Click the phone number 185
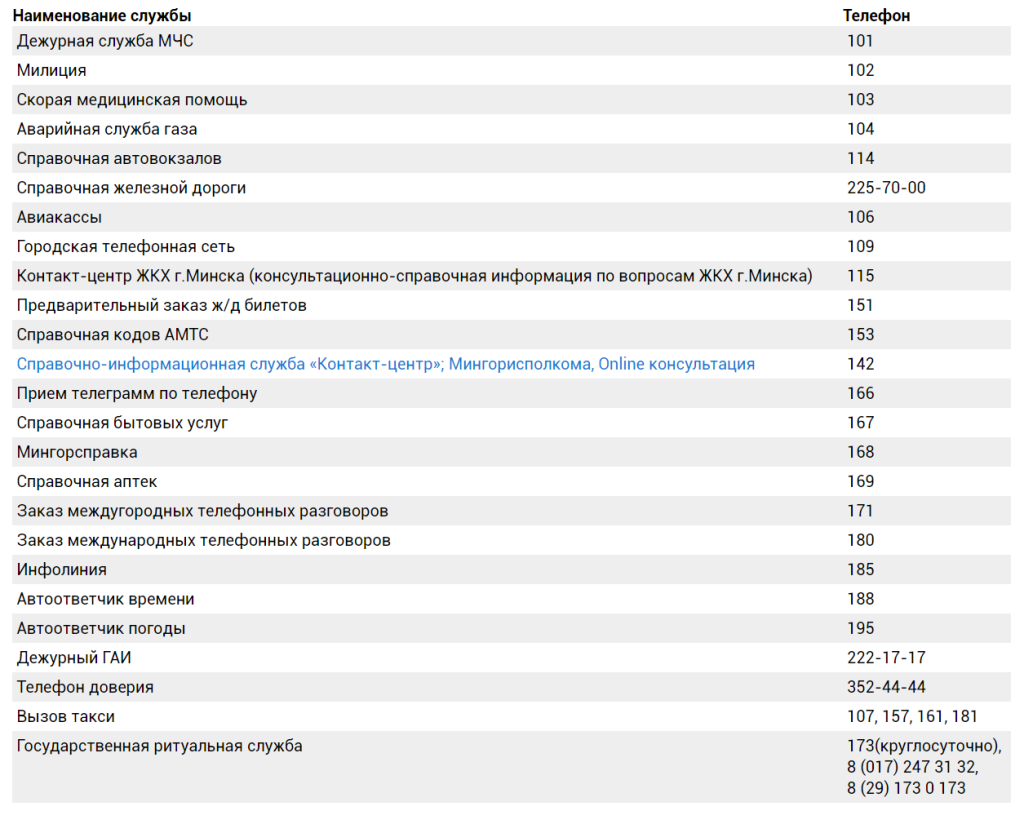 coord(861,569)
